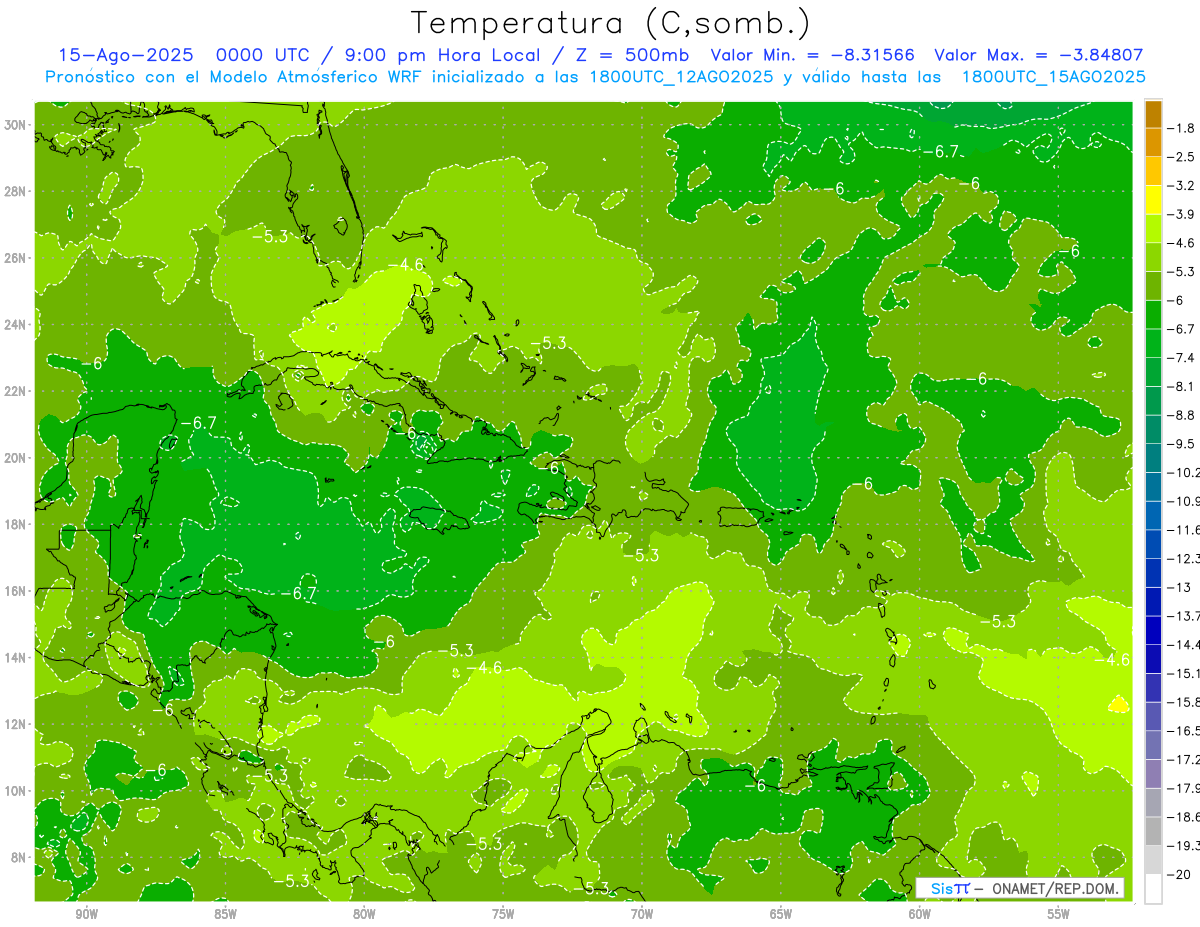Click the colorbar label "-17.2"
Image resolution: width=1200 pixels, height=927 pixels.
[1184, 759]
